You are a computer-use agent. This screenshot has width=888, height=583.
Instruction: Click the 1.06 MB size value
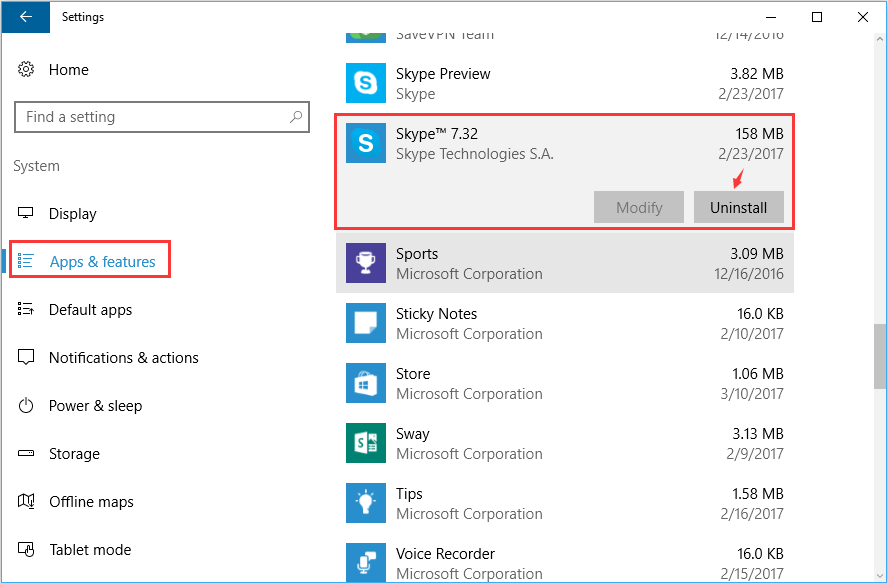(x=758, y=374)
